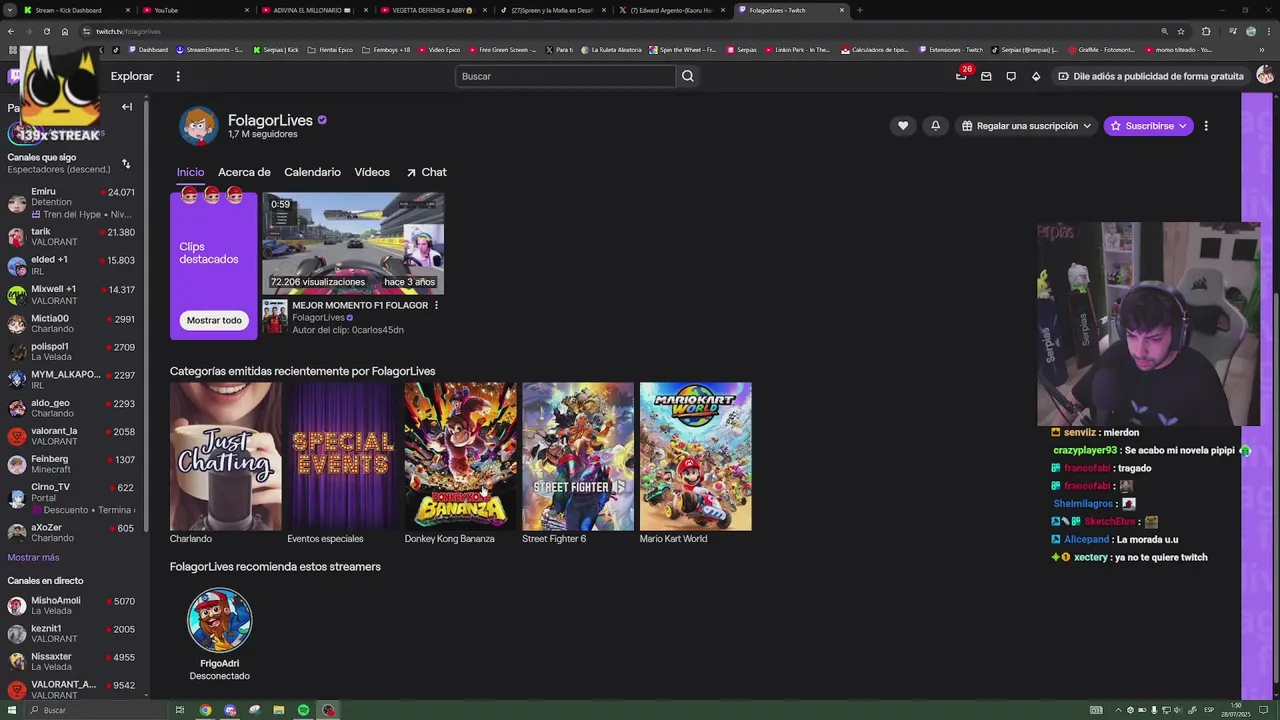The height and width of the screenshot is (720, 1280).
Task: Switch to the YouTube browser tab
Action: pyautogui.click(x=193, y=10)
